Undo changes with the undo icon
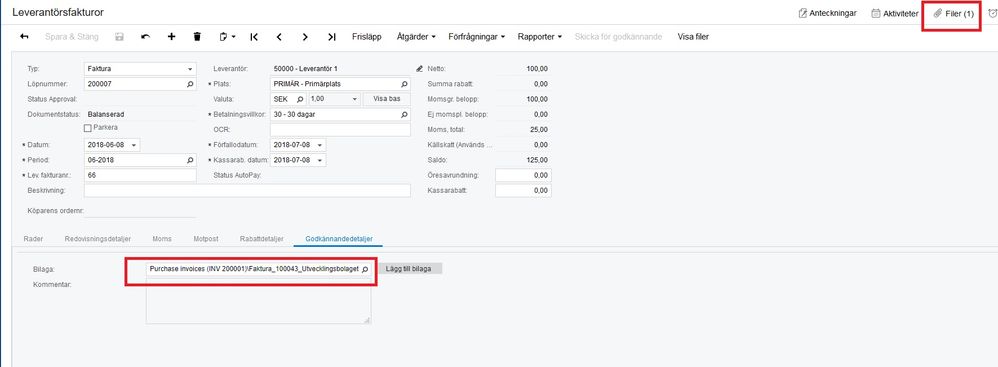This screenshot has height=367, width=998. [145, 37]
